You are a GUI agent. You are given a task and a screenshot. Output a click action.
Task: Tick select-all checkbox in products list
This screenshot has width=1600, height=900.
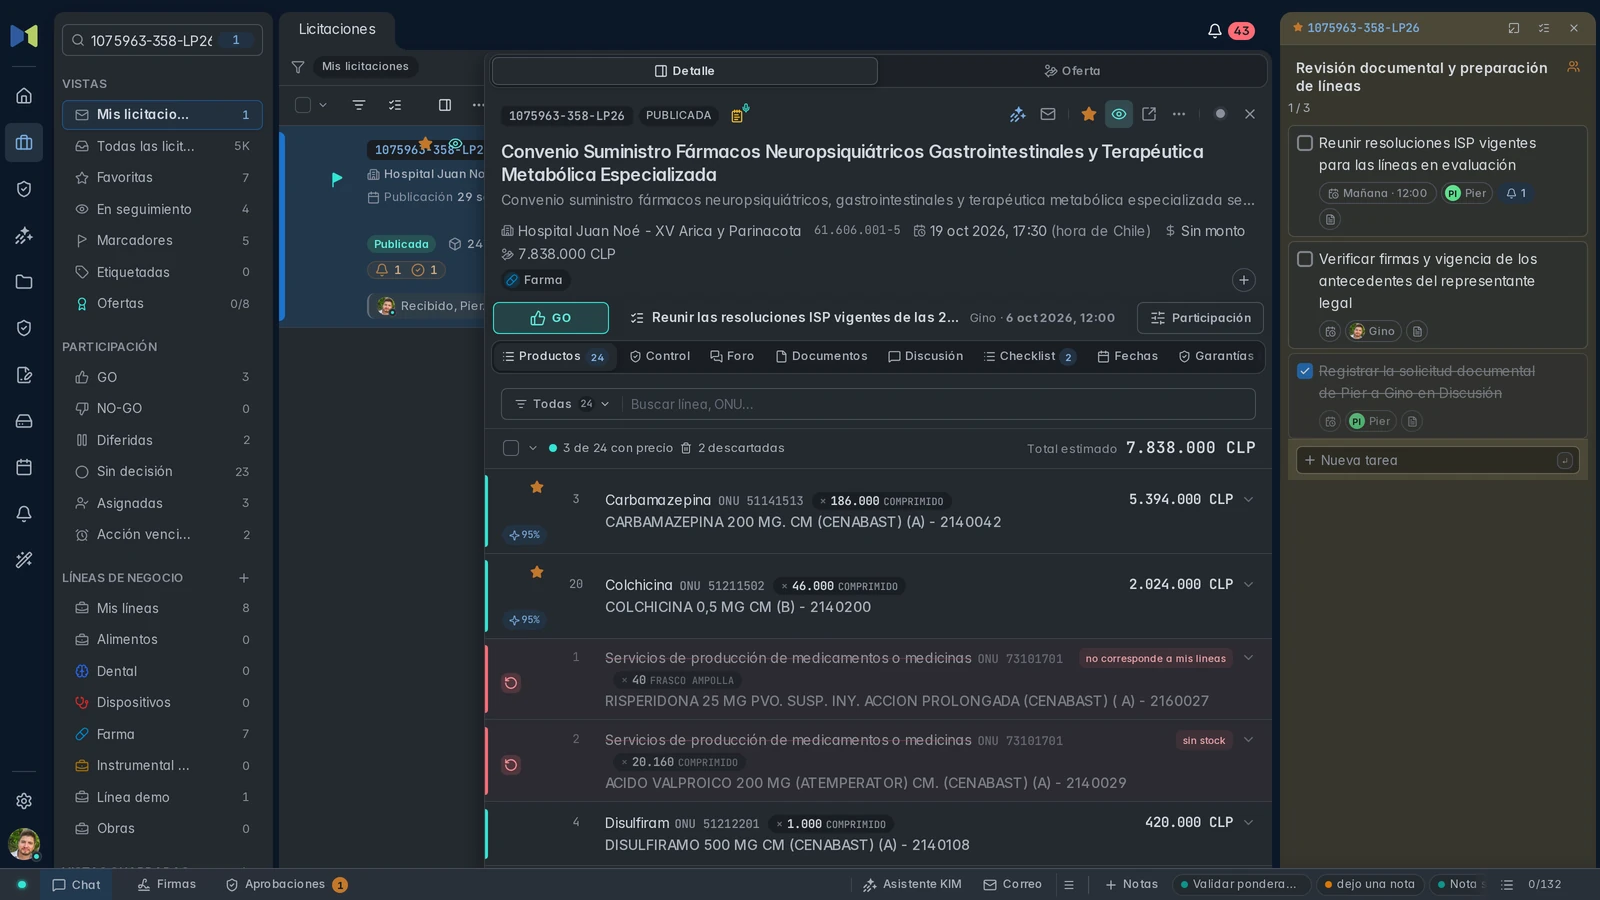click(511, 448)
